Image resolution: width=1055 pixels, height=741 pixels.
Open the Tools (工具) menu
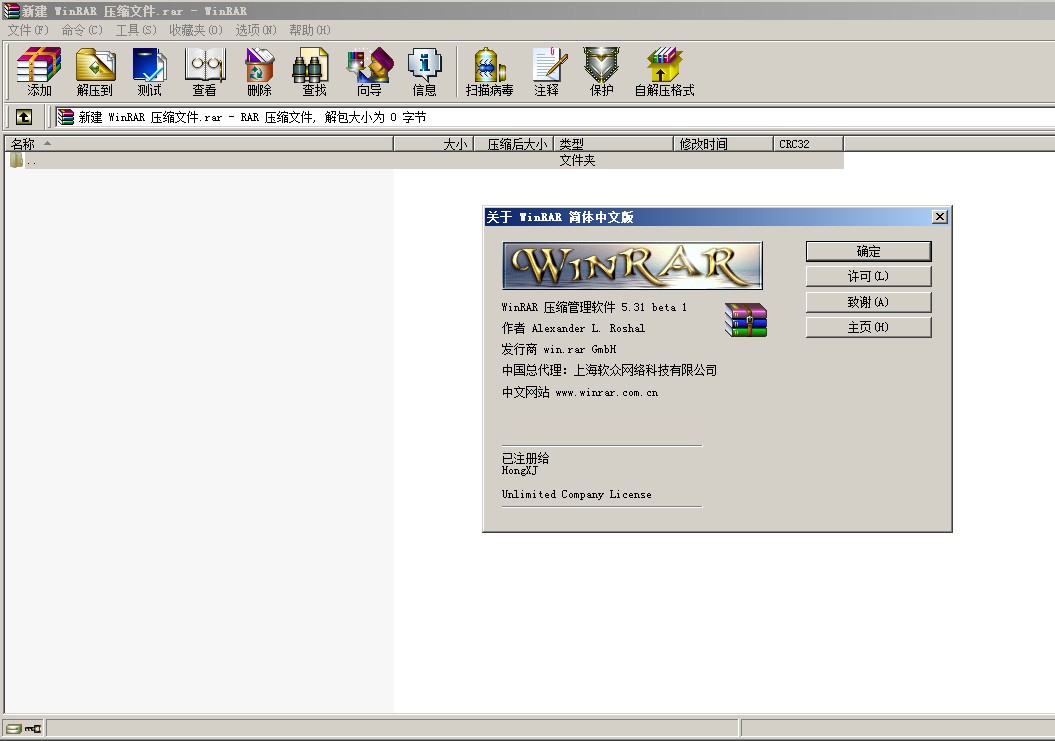click(136, 30)
